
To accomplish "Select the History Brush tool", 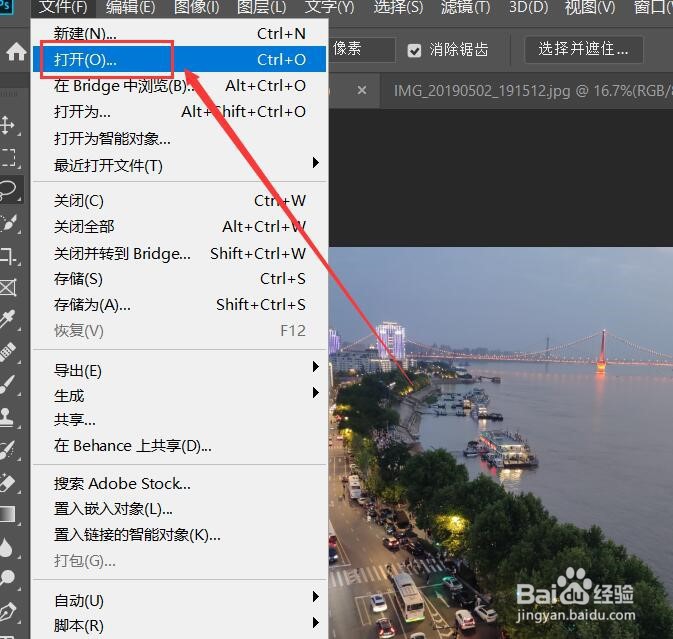I will coord(8,449).
